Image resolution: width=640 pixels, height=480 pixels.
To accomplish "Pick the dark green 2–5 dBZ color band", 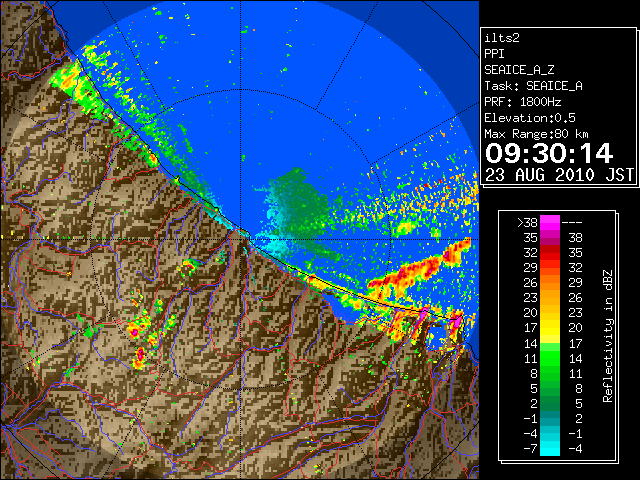I will pyautogui.click(x=550, y=403).
